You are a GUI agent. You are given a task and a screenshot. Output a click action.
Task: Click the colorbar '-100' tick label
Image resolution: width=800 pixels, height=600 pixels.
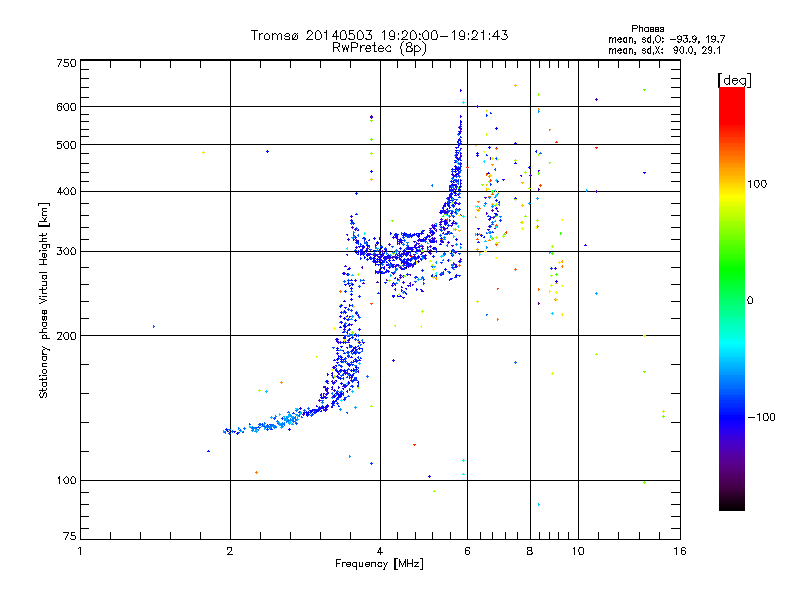tap(761, 417)
